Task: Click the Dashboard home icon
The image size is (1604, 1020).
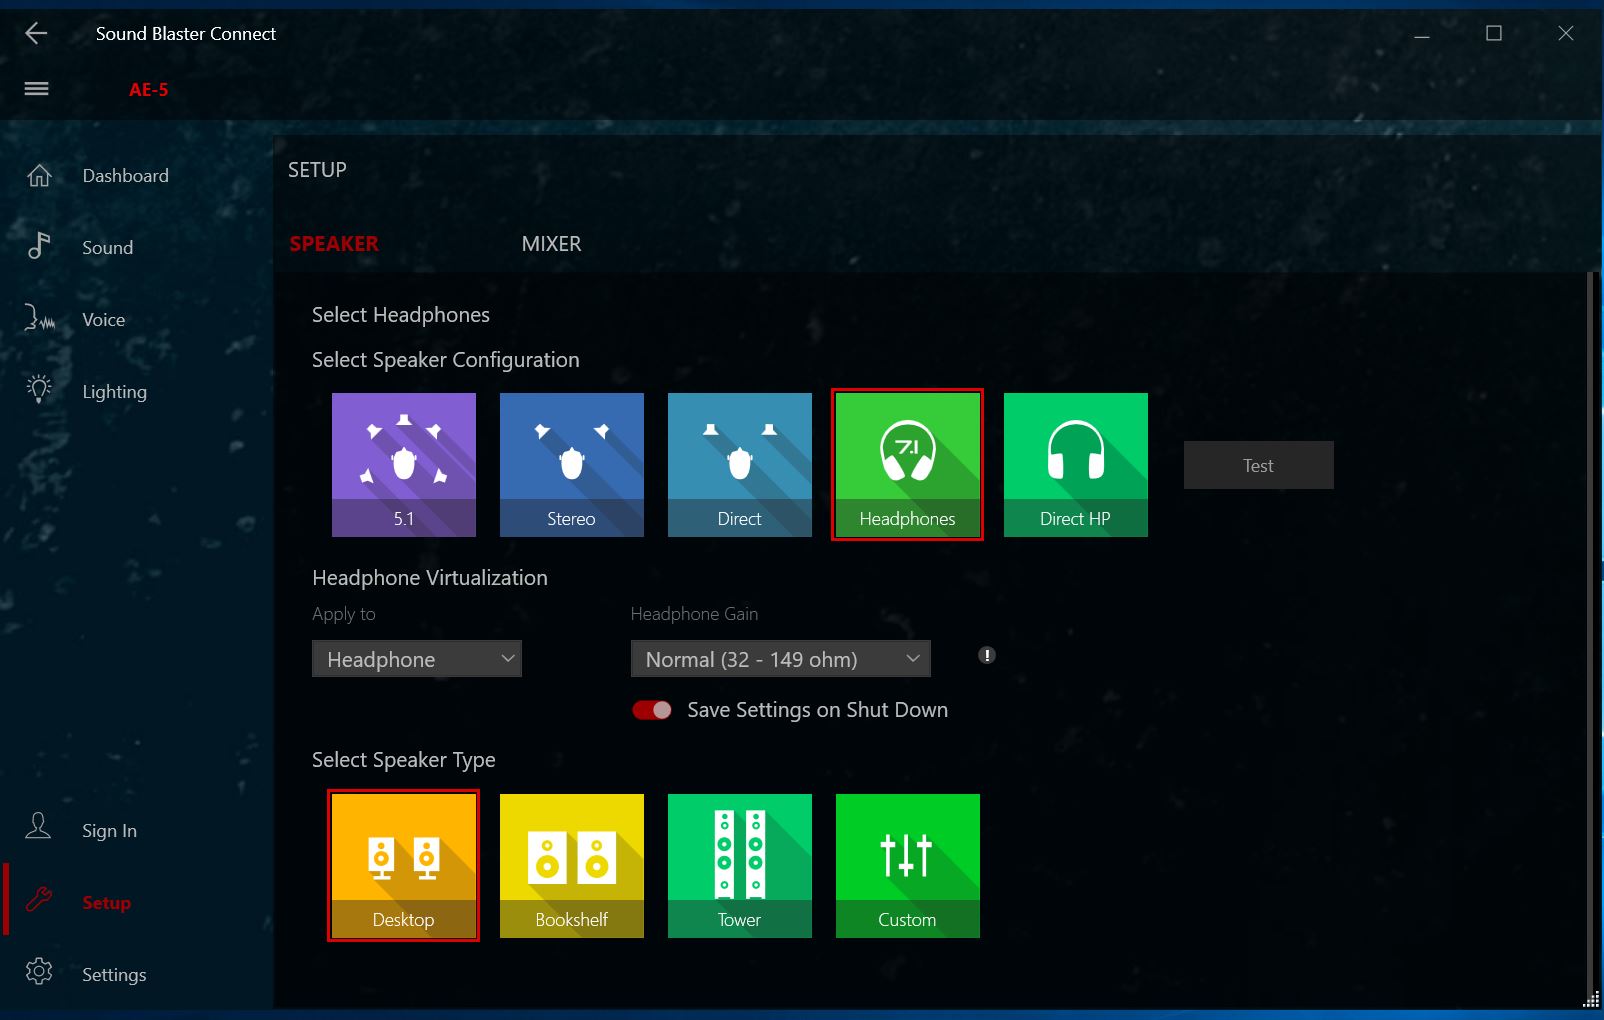Action: coord(39,176)
